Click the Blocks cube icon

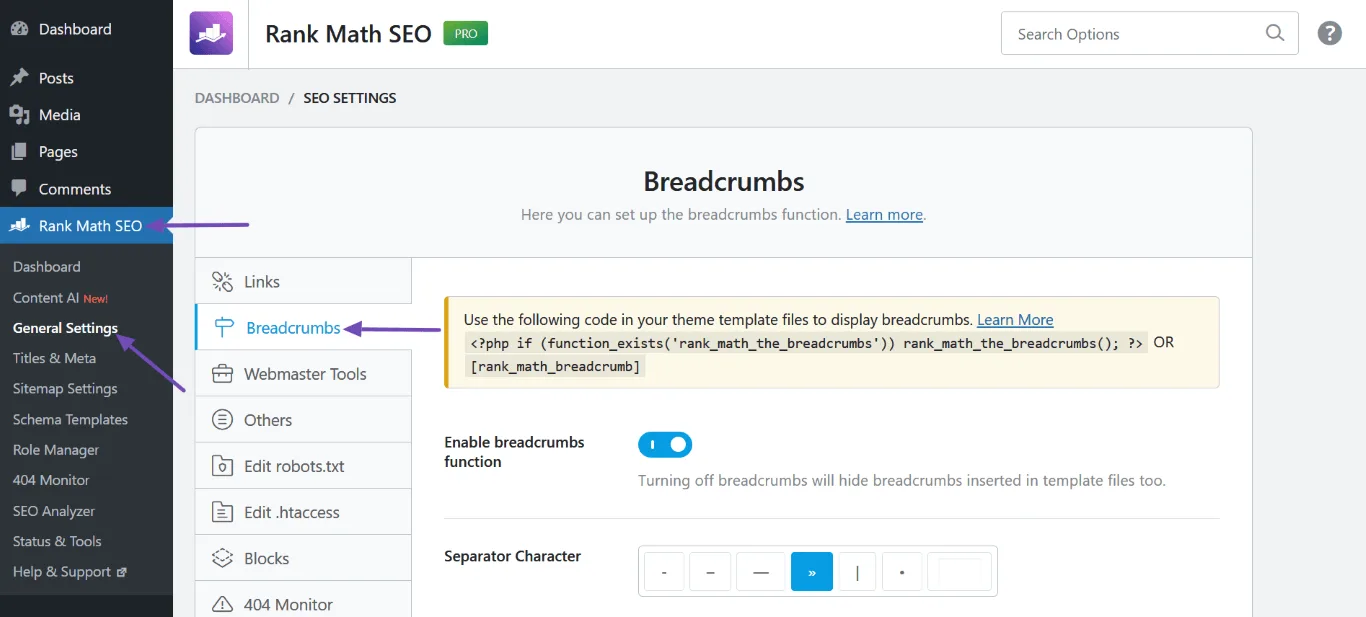point(223,558)
